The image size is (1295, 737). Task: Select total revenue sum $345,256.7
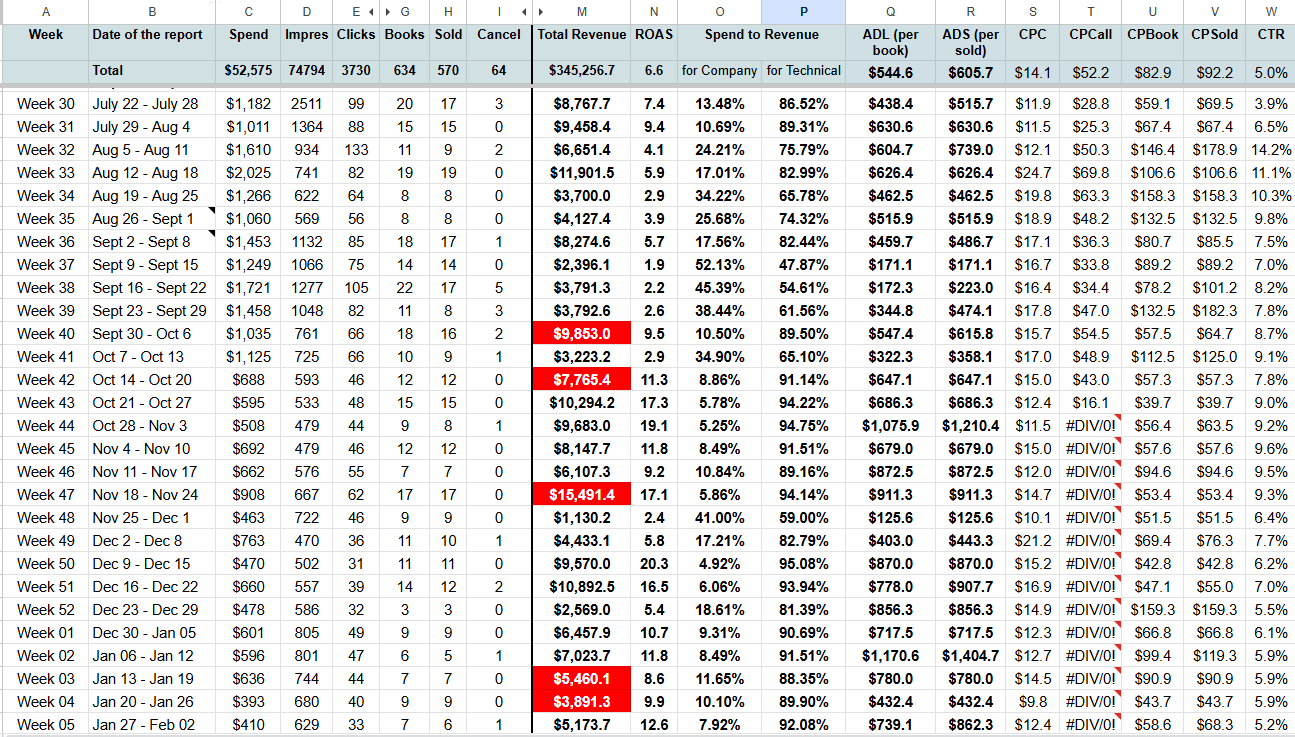point(581,72)
